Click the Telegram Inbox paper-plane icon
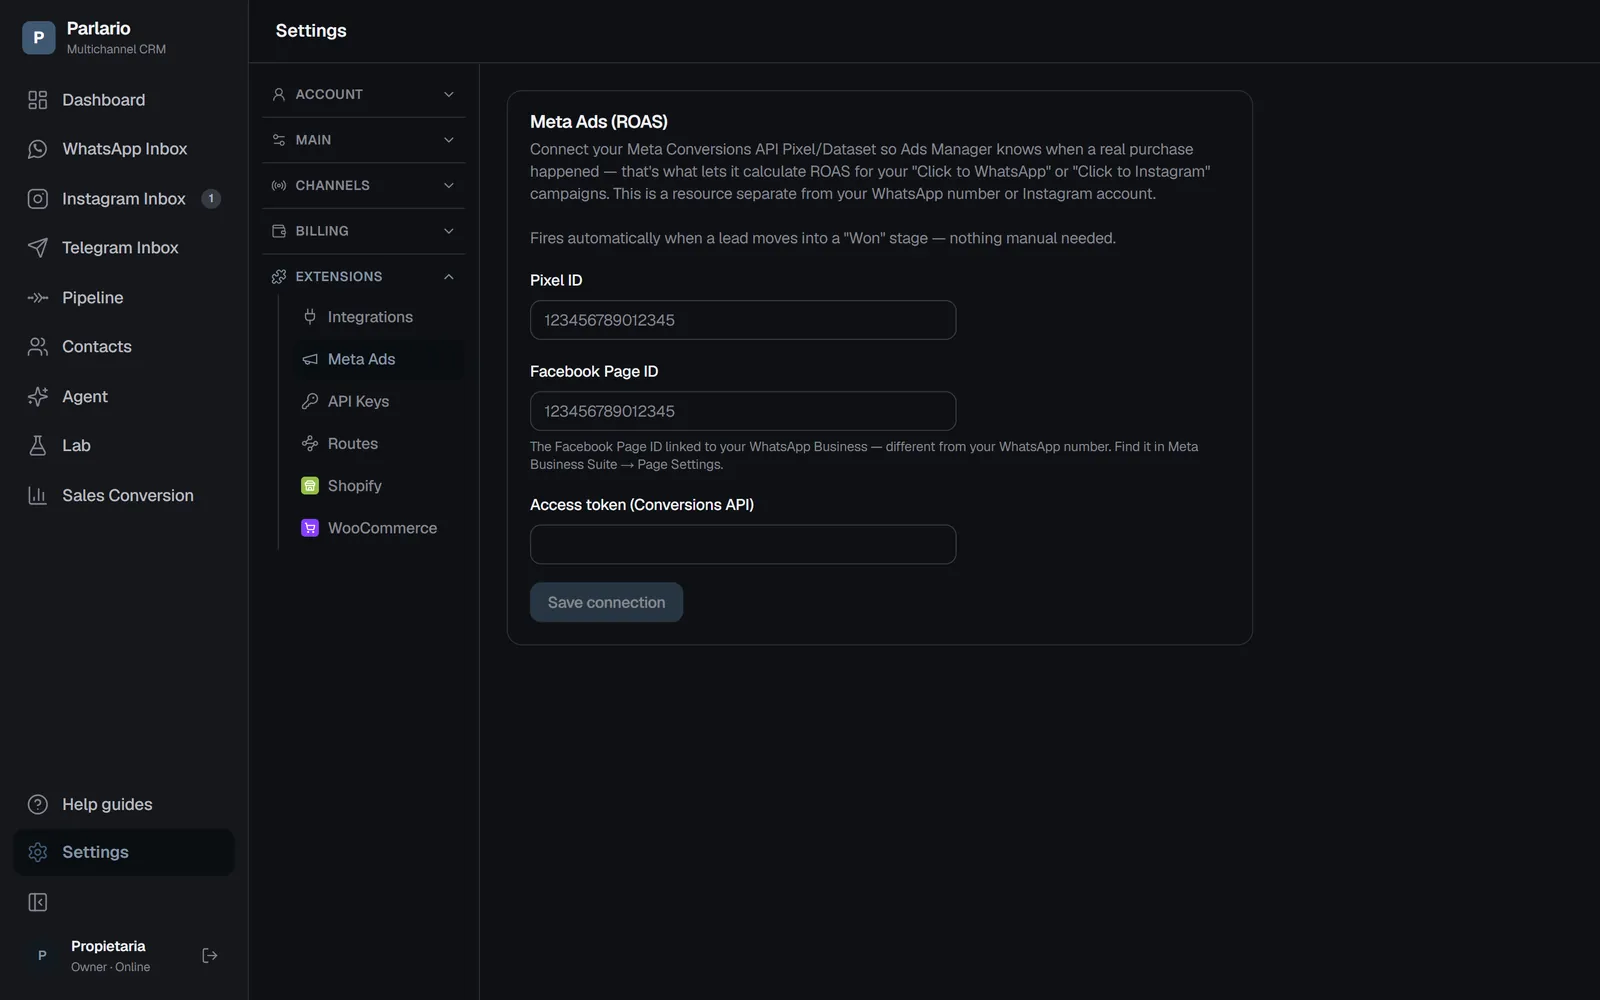The width and height of the screenshot is (1600, 1000). click(38, 248)
